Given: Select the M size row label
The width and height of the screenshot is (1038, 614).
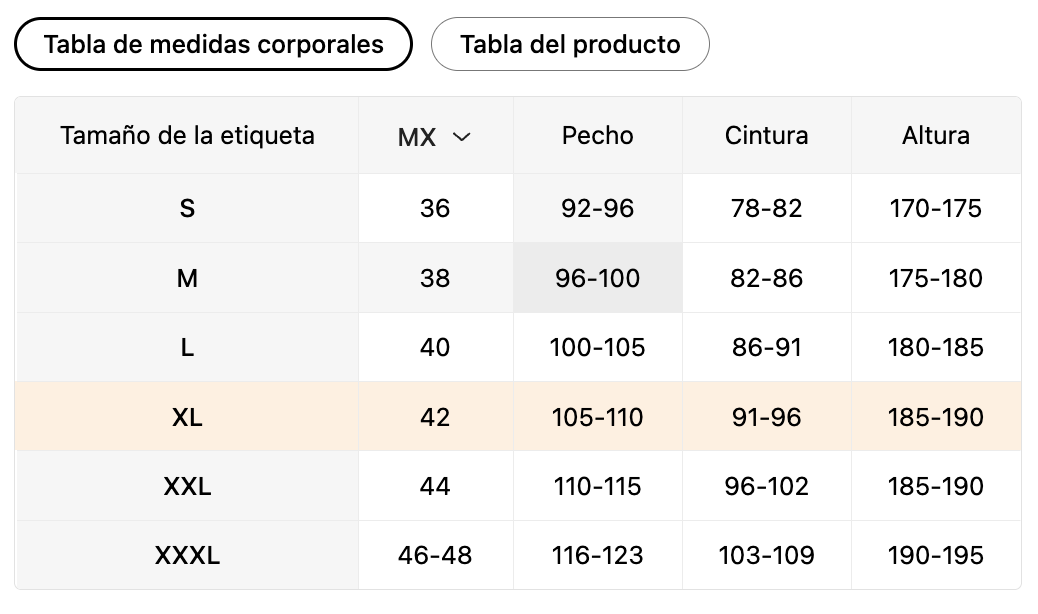Looking at the screenshot, I should [x=187, y=278].
